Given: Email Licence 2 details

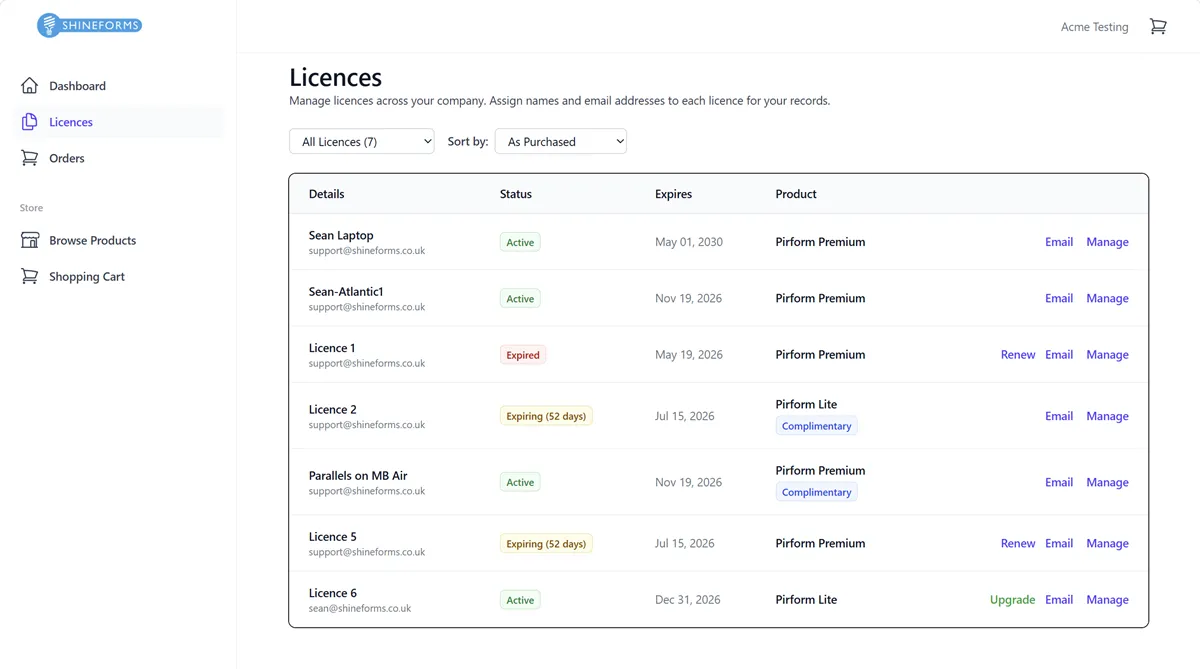Looking at the screenshot, I should 1059,416.
